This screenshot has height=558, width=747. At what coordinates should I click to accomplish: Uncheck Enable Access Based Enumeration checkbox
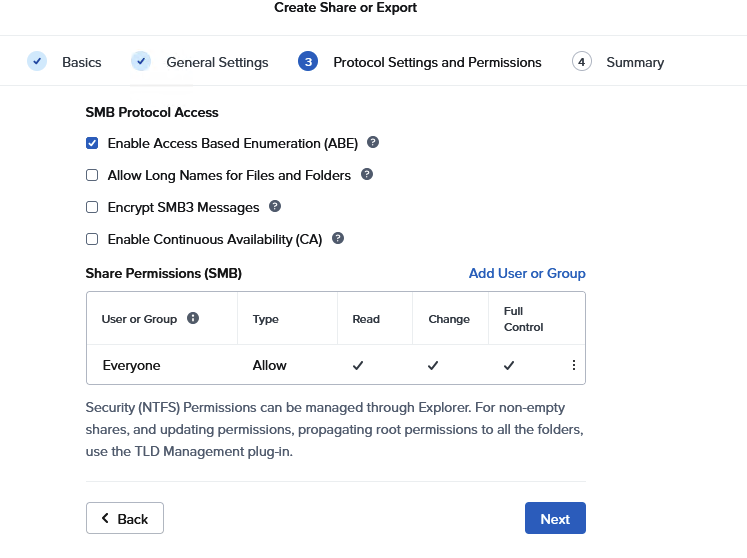click(92, 143)
